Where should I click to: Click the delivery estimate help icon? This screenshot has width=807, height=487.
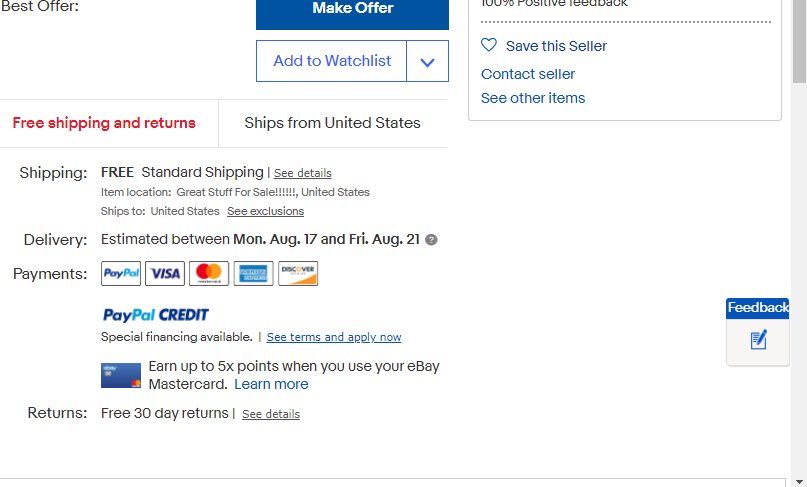(431, 240)
